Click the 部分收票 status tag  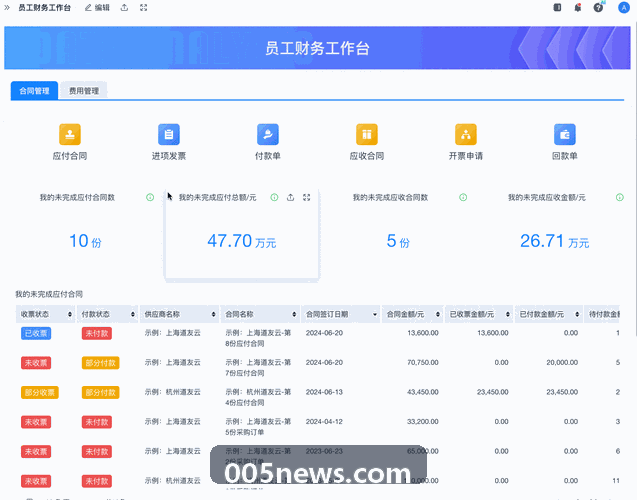click(39, 392)
